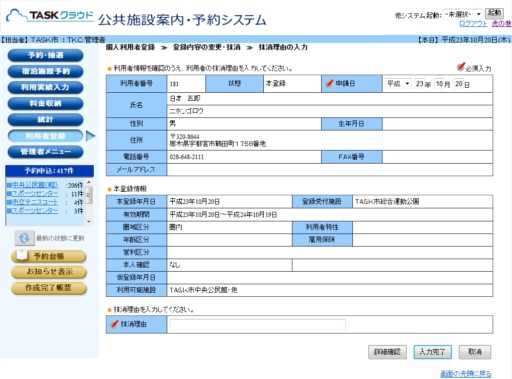Click the reservation list scrollbar down arrow
This screenshot has width=512, height=379.
pyautogui.click(x=89, y=221)
